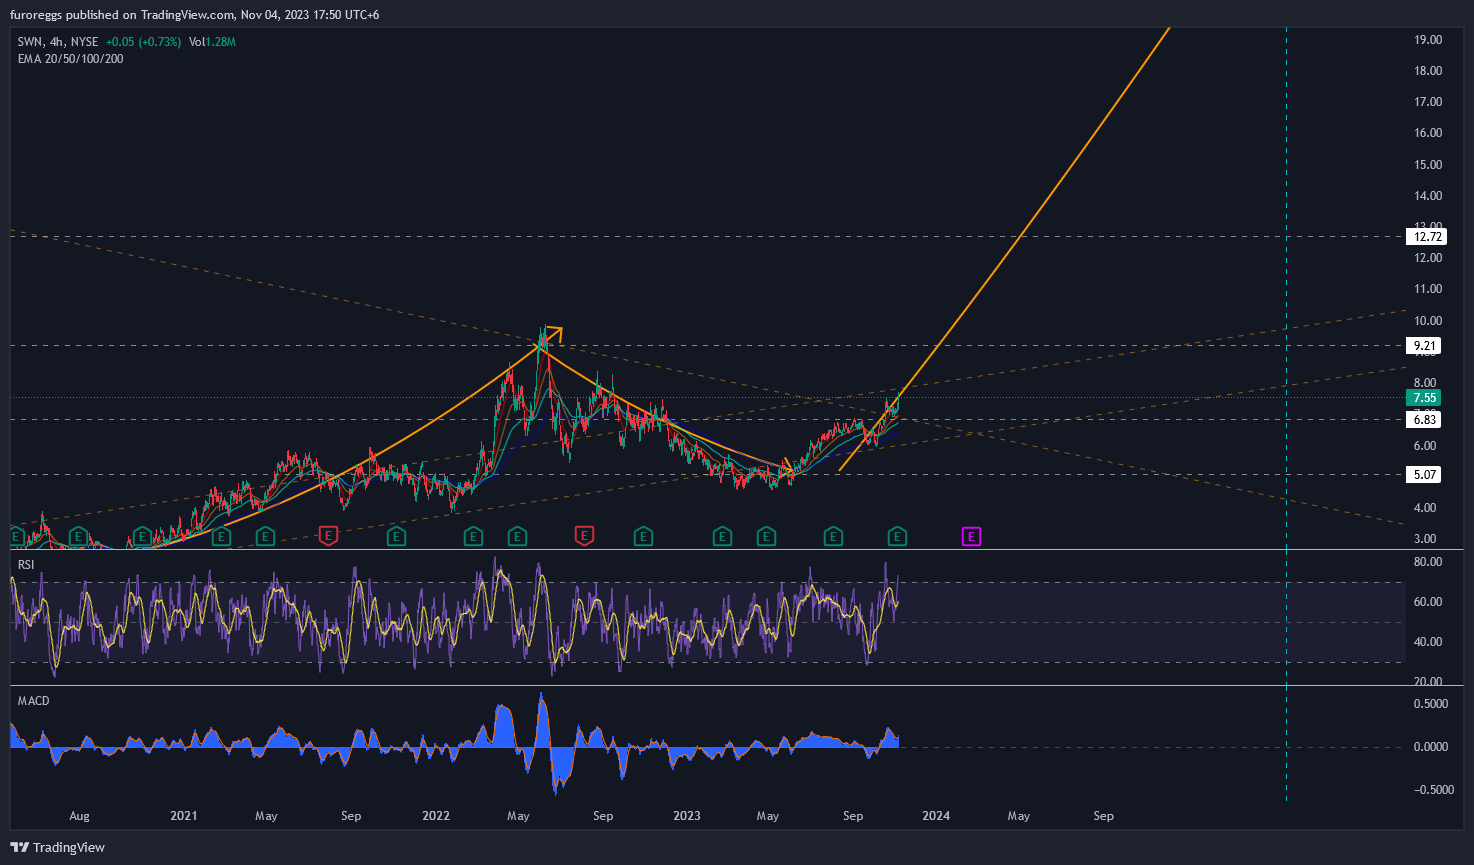Click the 9.21 price level label
Screen dimensions: 1474x865
(1424, 346)
